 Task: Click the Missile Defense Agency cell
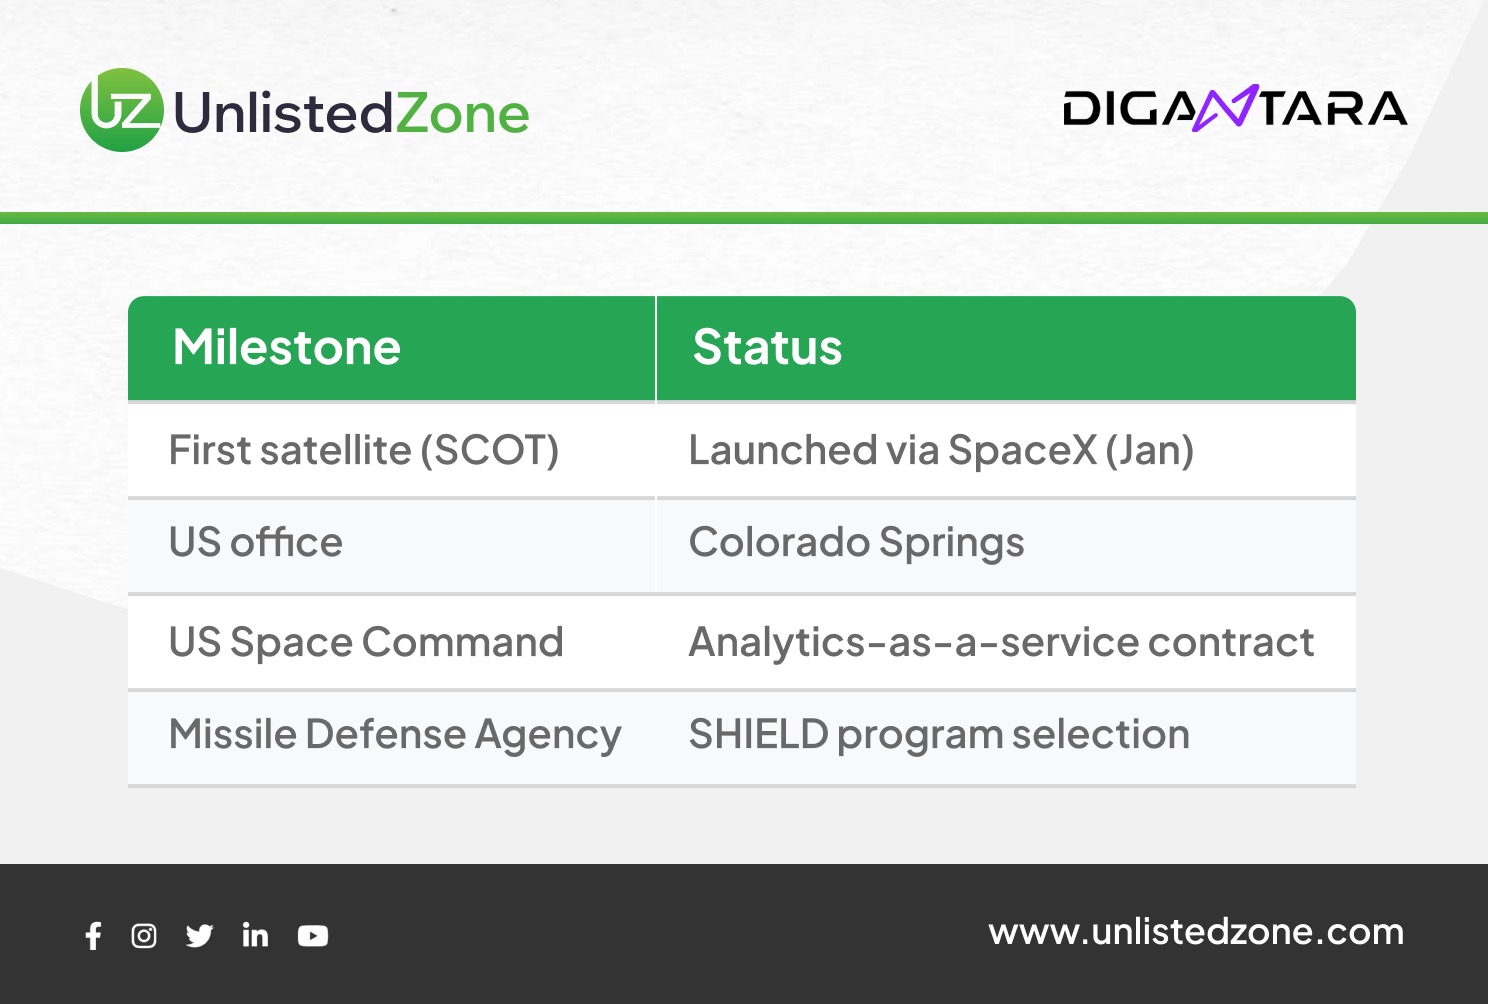tap(395, 735)
